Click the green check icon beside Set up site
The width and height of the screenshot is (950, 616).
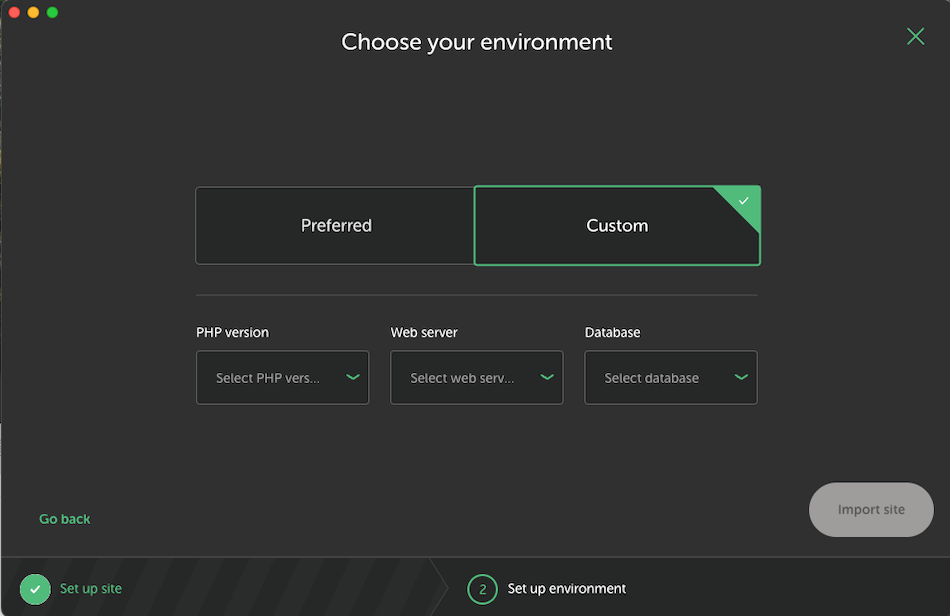35,589
